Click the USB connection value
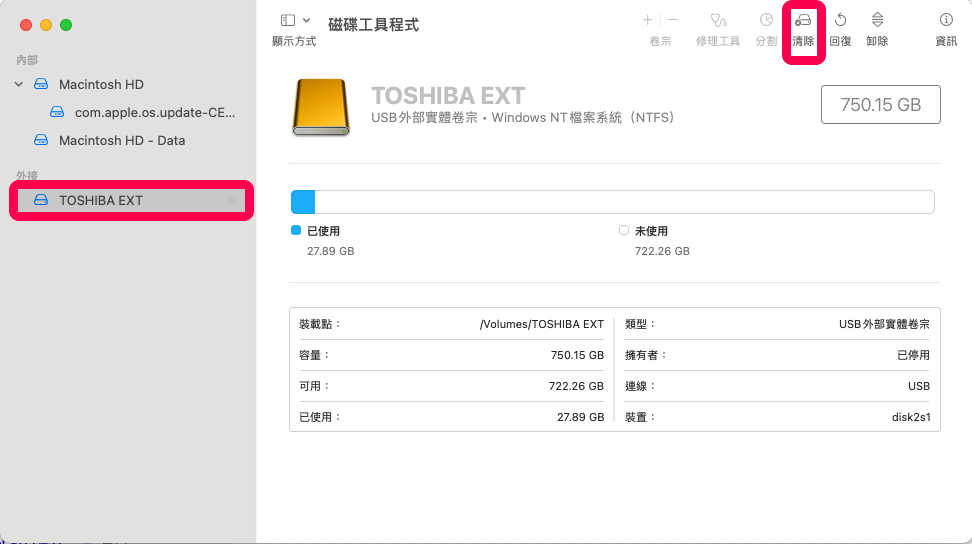The image size is (972, 544). (919, 386)
